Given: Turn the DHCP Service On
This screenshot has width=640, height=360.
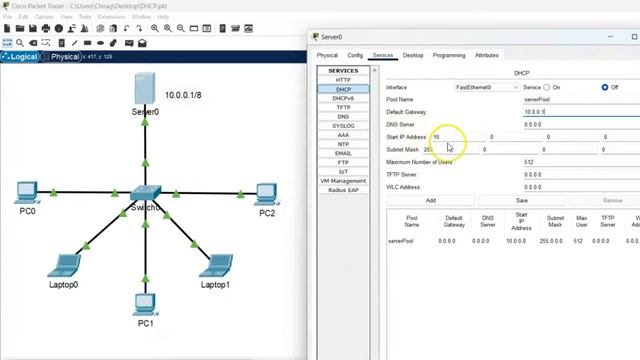Looking at the screenshot, I should 547,87.
